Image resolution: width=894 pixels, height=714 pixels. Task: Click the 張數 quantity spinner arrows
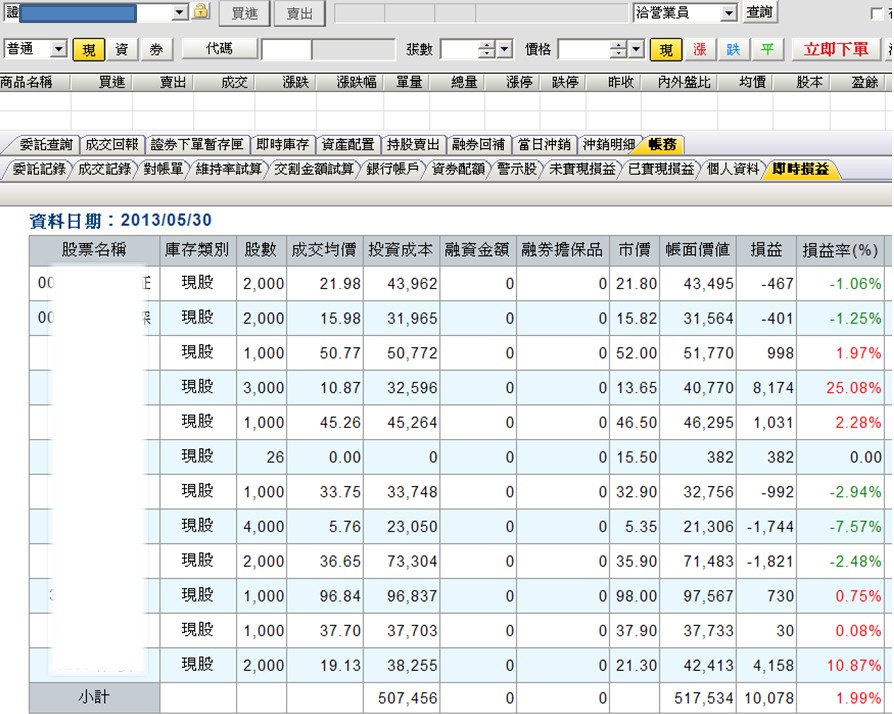coord(487,49)
